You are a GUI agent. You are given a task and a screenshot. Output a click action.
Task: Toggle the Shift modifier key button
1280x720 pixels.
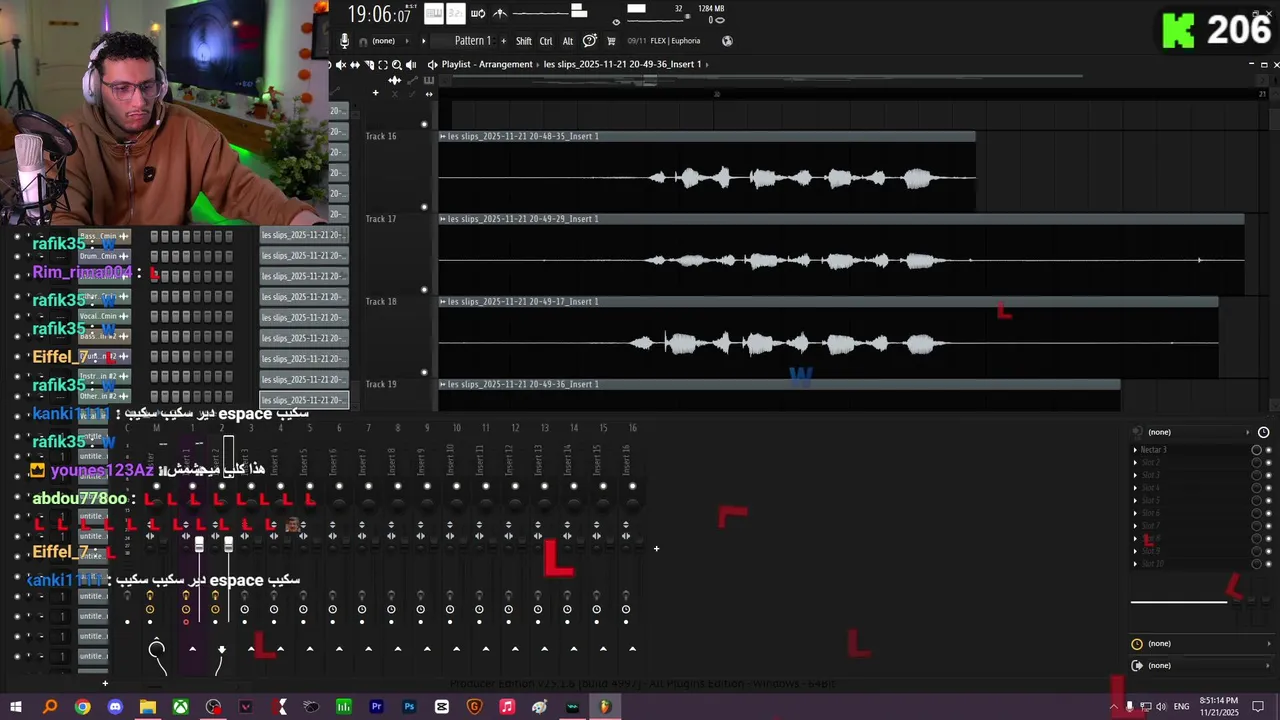point(524,41)
